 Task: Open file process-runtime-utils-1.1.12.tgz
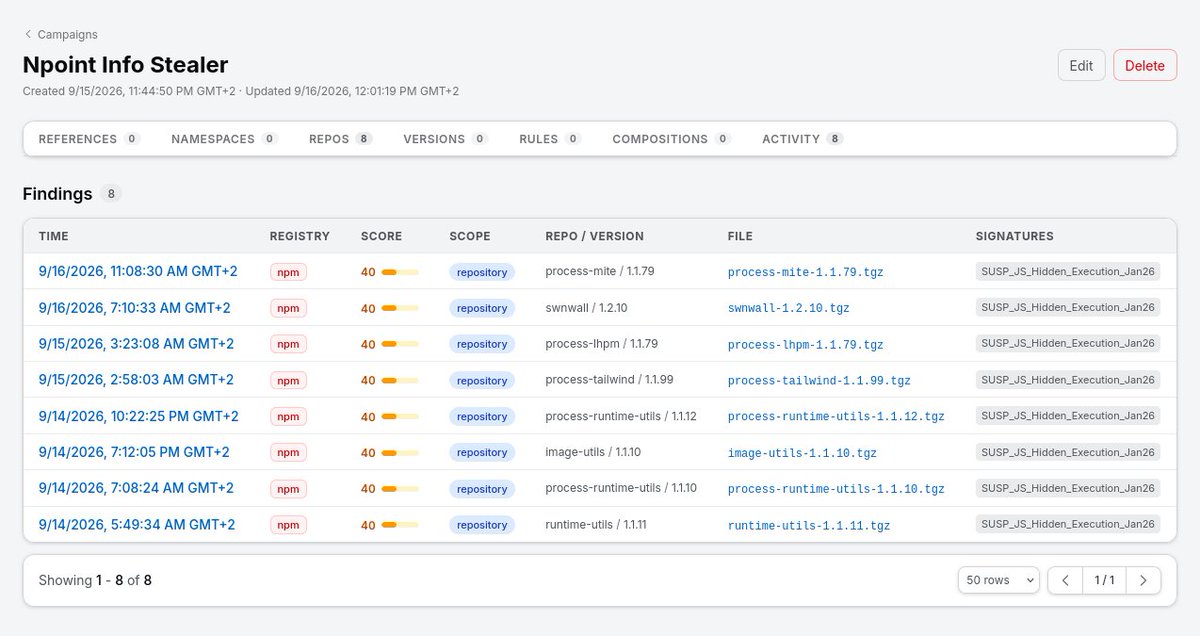coord(836,417)
